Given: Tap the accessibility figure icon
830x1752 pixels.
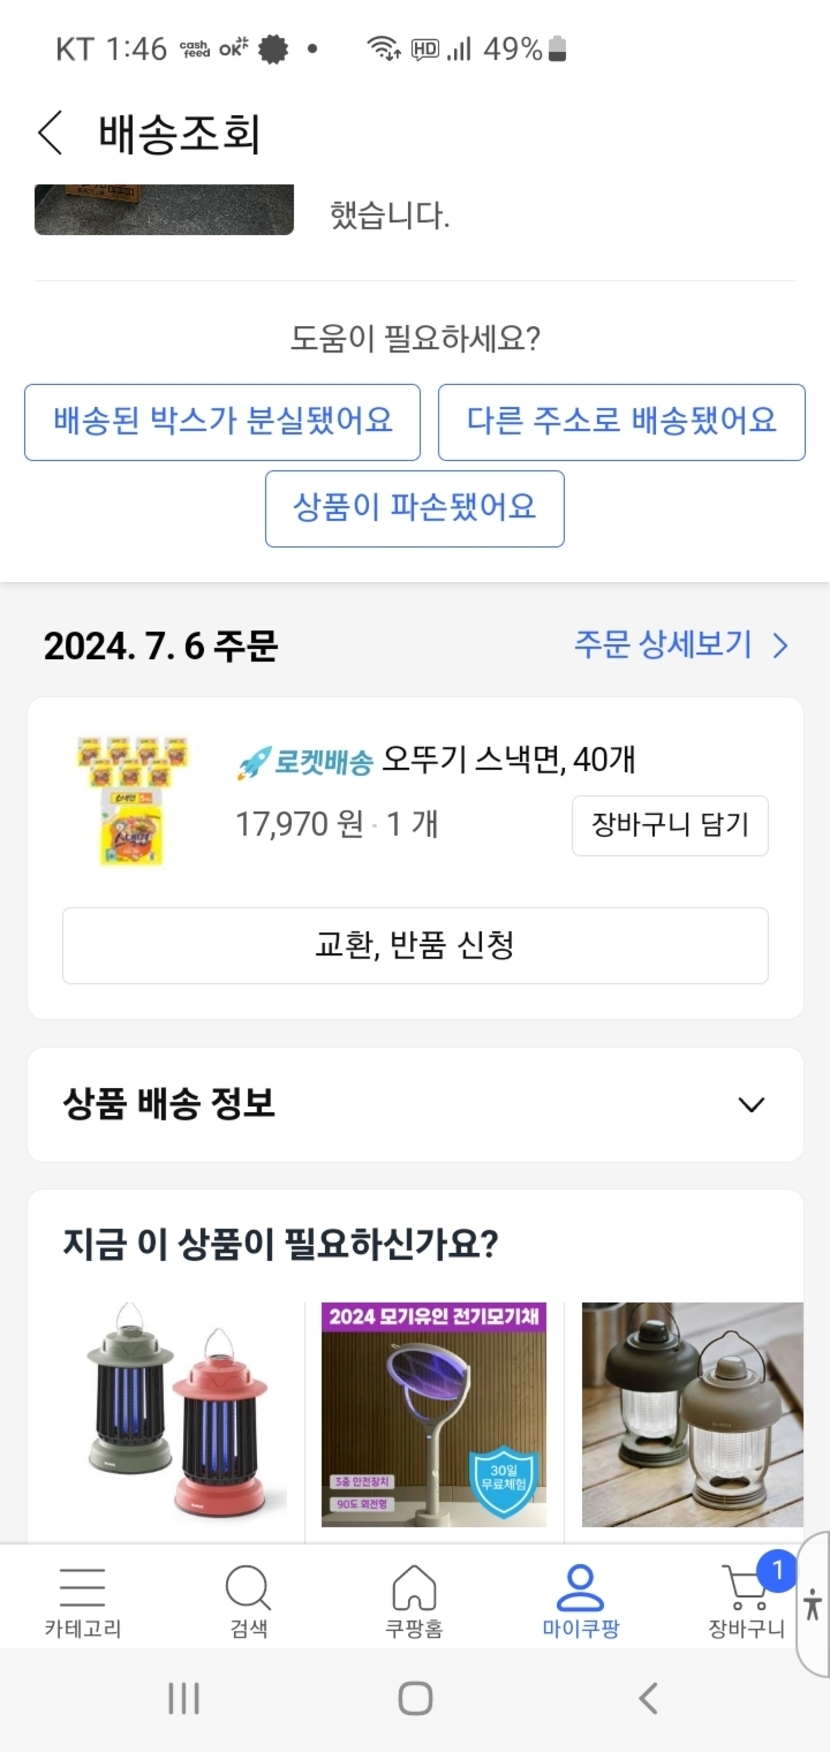Looking at the screenshot, I should (x=813, y=1605).
